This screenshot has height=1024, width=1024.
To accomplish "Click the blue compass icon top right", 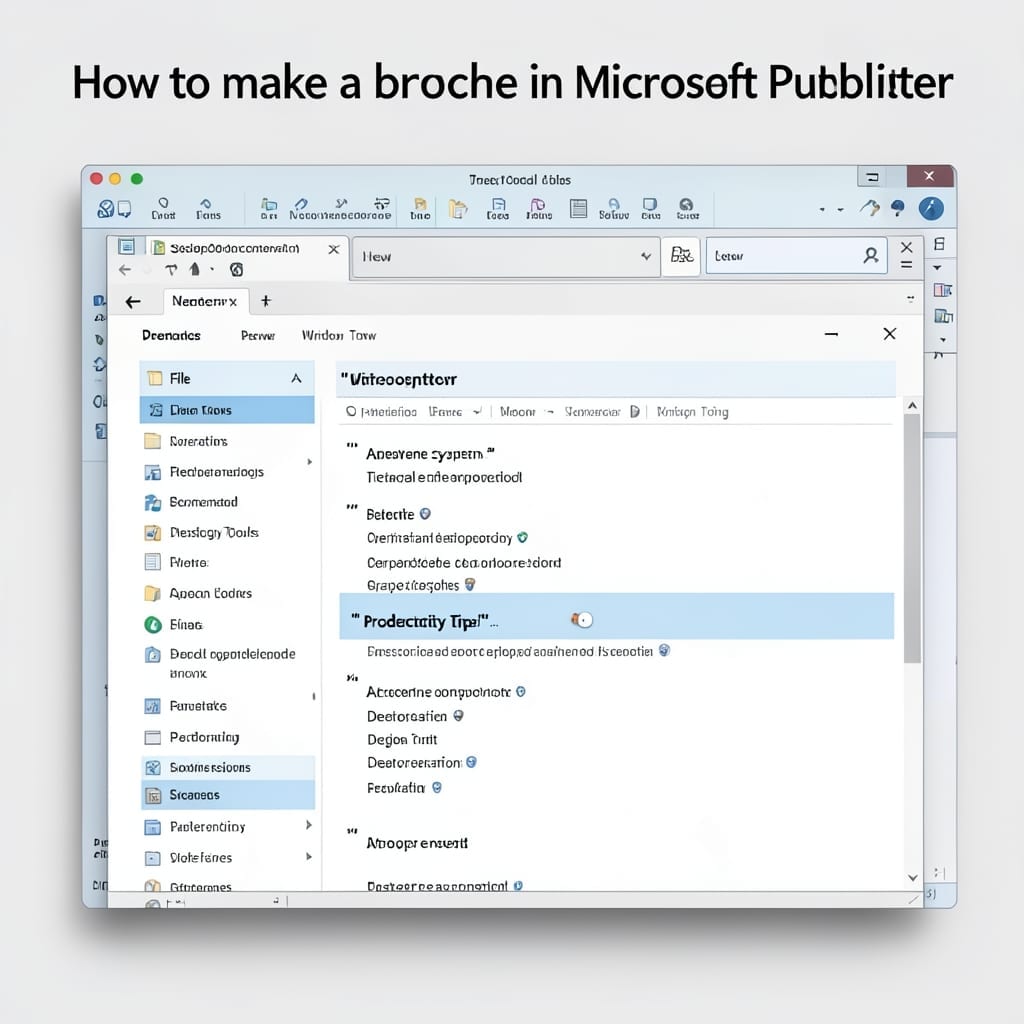I will (931, 208).
